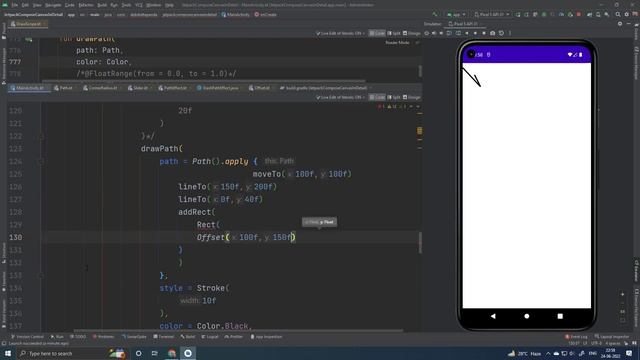Viewport: 640px width, 360px height.
Task: Place cursor on 'drawPath(' at line 123
Action: 162,149
